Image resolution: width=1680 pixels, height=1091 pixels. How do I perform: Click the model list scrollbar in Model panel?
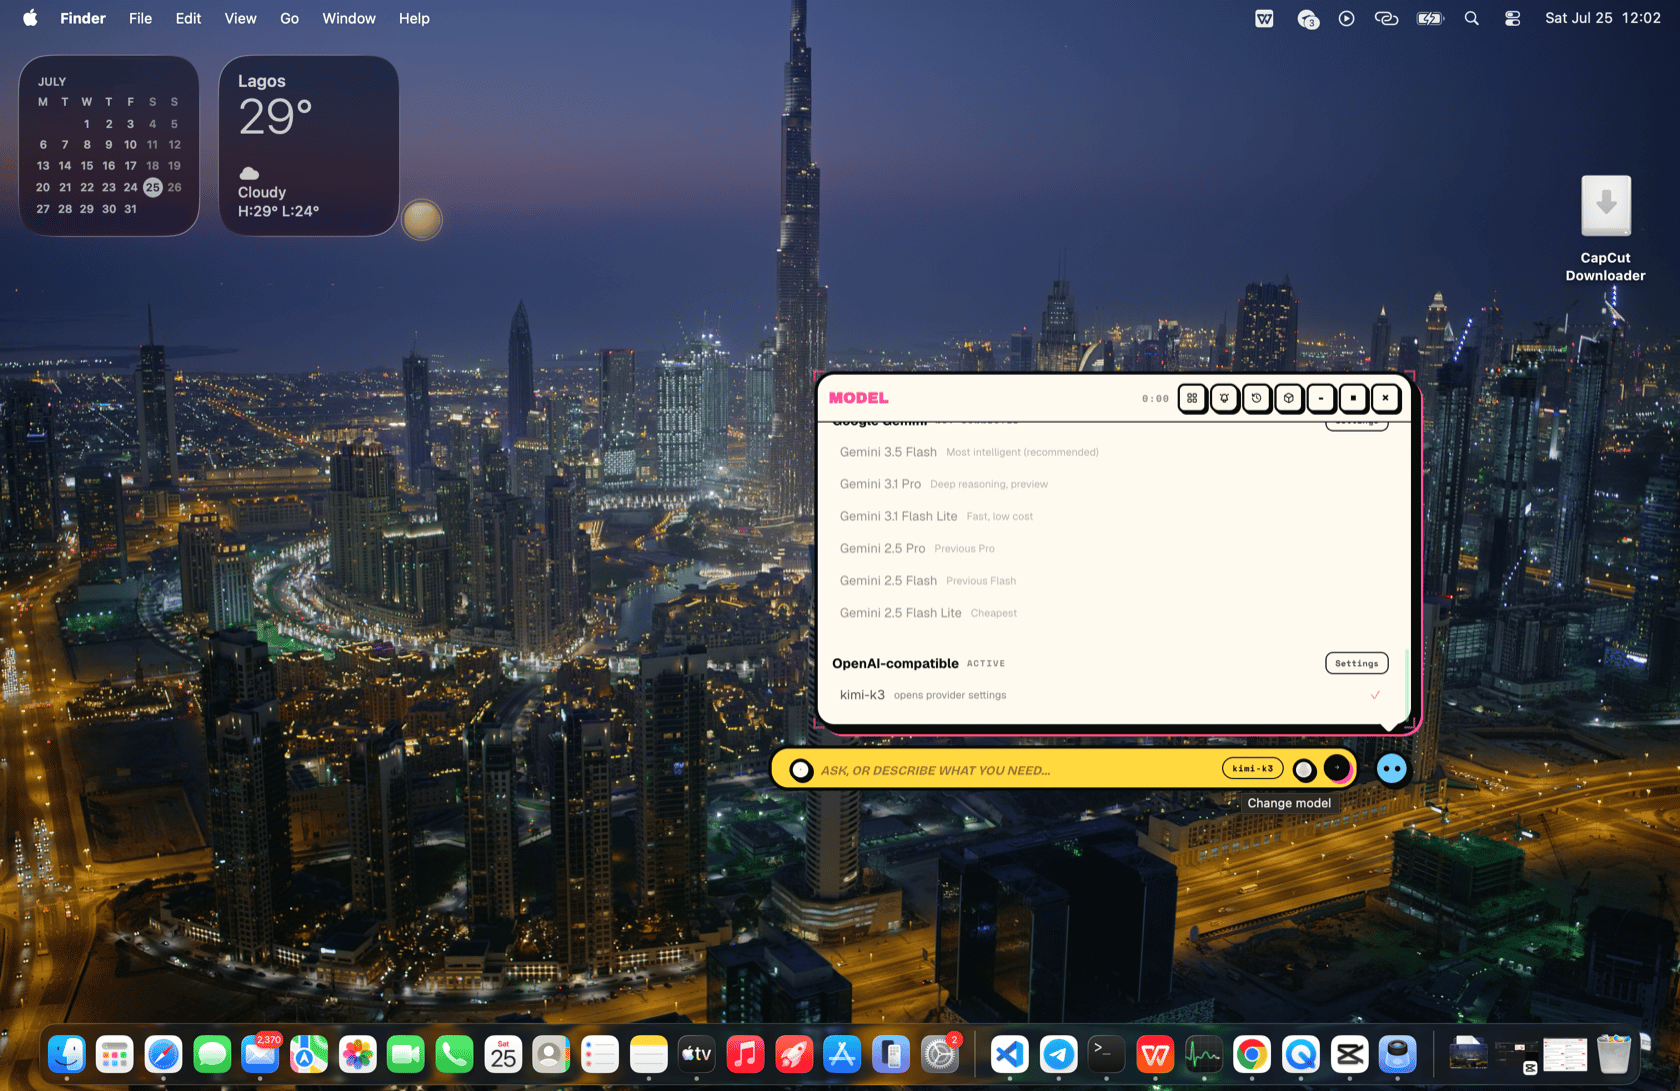pyautogui.click(x=1406, y=683)
